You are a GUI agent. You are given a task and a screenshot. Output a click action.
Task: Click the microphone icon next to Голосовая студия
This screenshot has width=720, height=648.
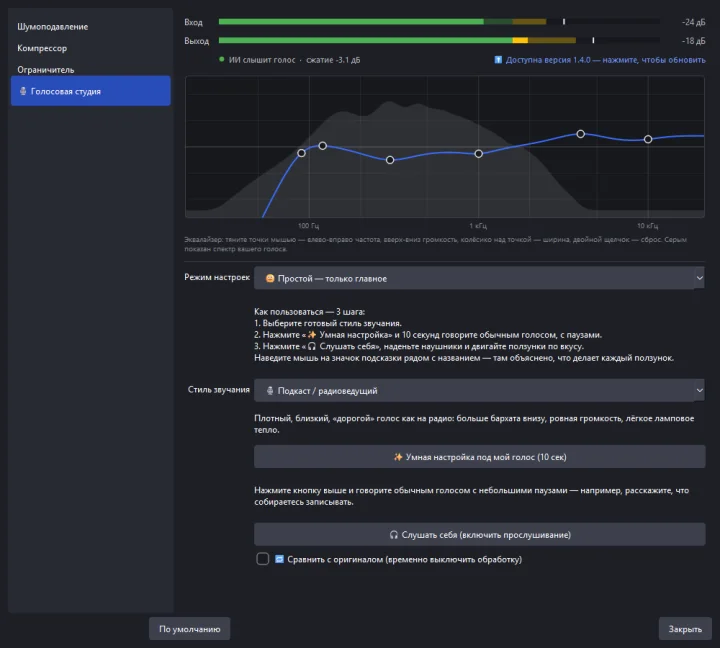click(23, 91)
